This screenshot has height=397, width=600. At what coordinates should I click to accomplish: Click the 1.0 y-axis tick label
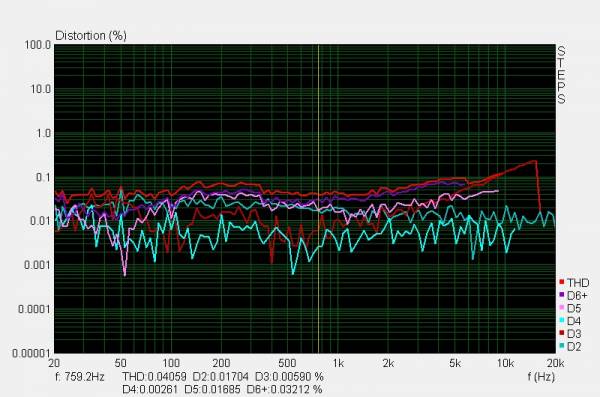(x=43, y=133)
